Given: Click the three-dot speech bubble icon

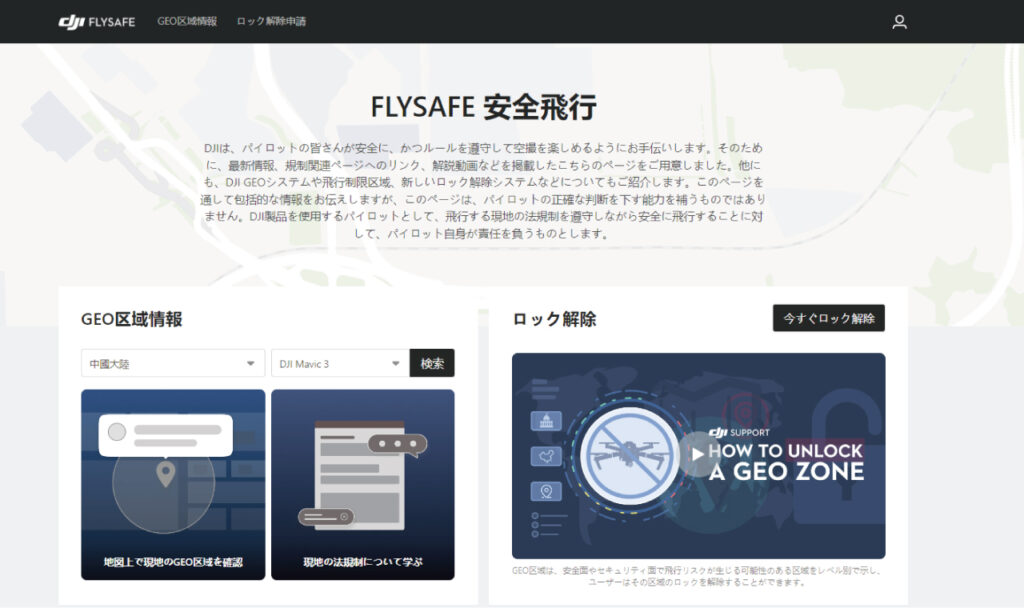Looking at the screenshot, I should point(397,443).
